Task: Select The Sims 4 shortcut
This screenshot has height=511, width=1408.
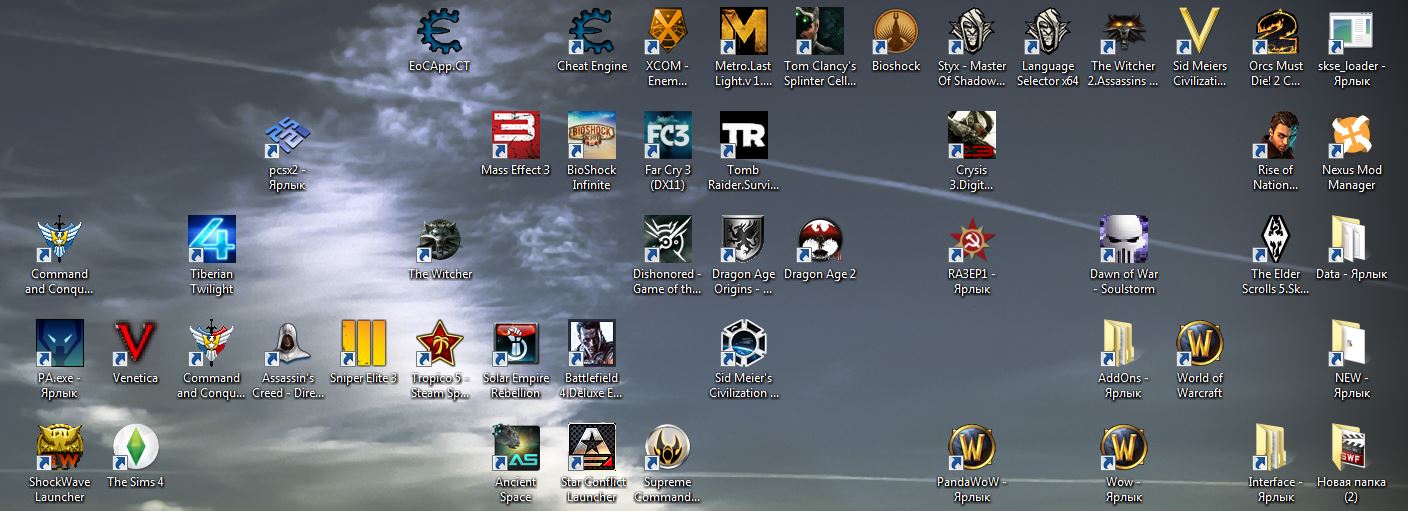Action: pyautogui.click(x=136, y=448)
